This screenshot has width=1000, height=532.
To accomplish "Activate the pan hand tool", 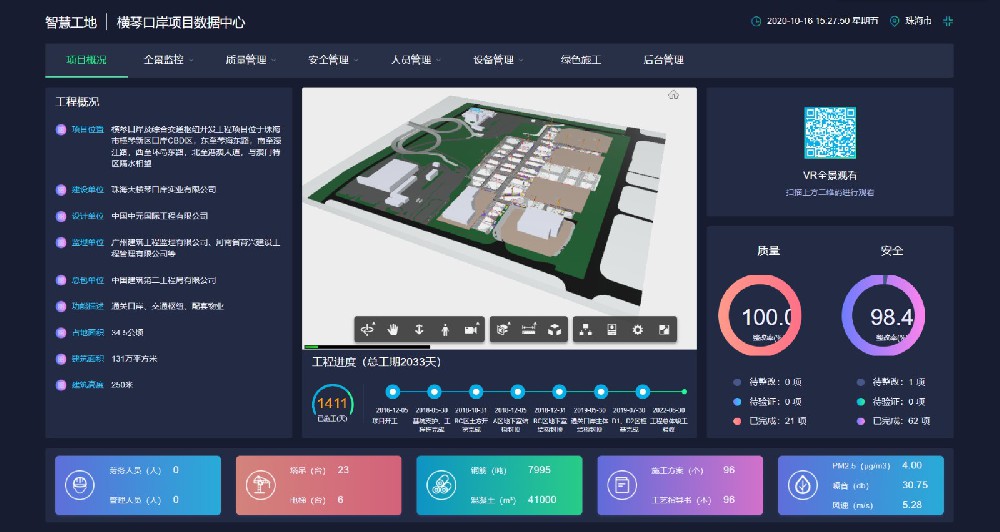I will tap(393, 329).
